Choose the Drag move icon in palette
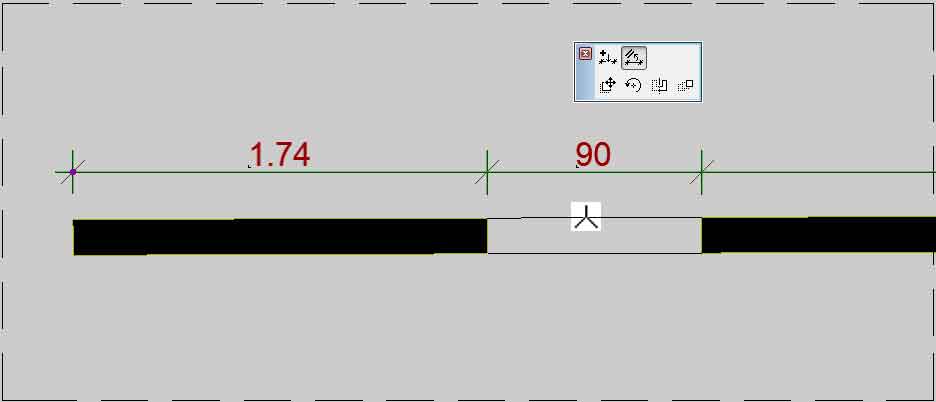Viewport: 936px width, 402px height. click(607, 85)
